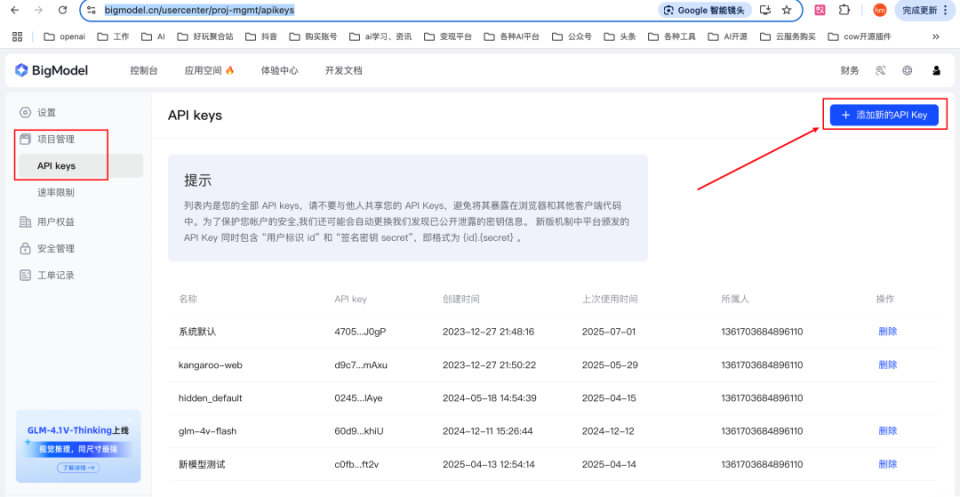Open the 工作 bookmark folder

click(113, 37)
